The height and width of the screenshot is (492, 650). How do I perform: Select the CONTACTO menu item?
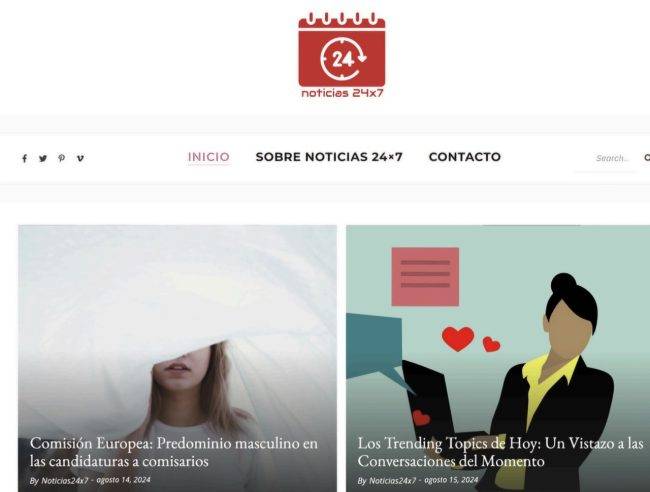(x=465, y=157)
